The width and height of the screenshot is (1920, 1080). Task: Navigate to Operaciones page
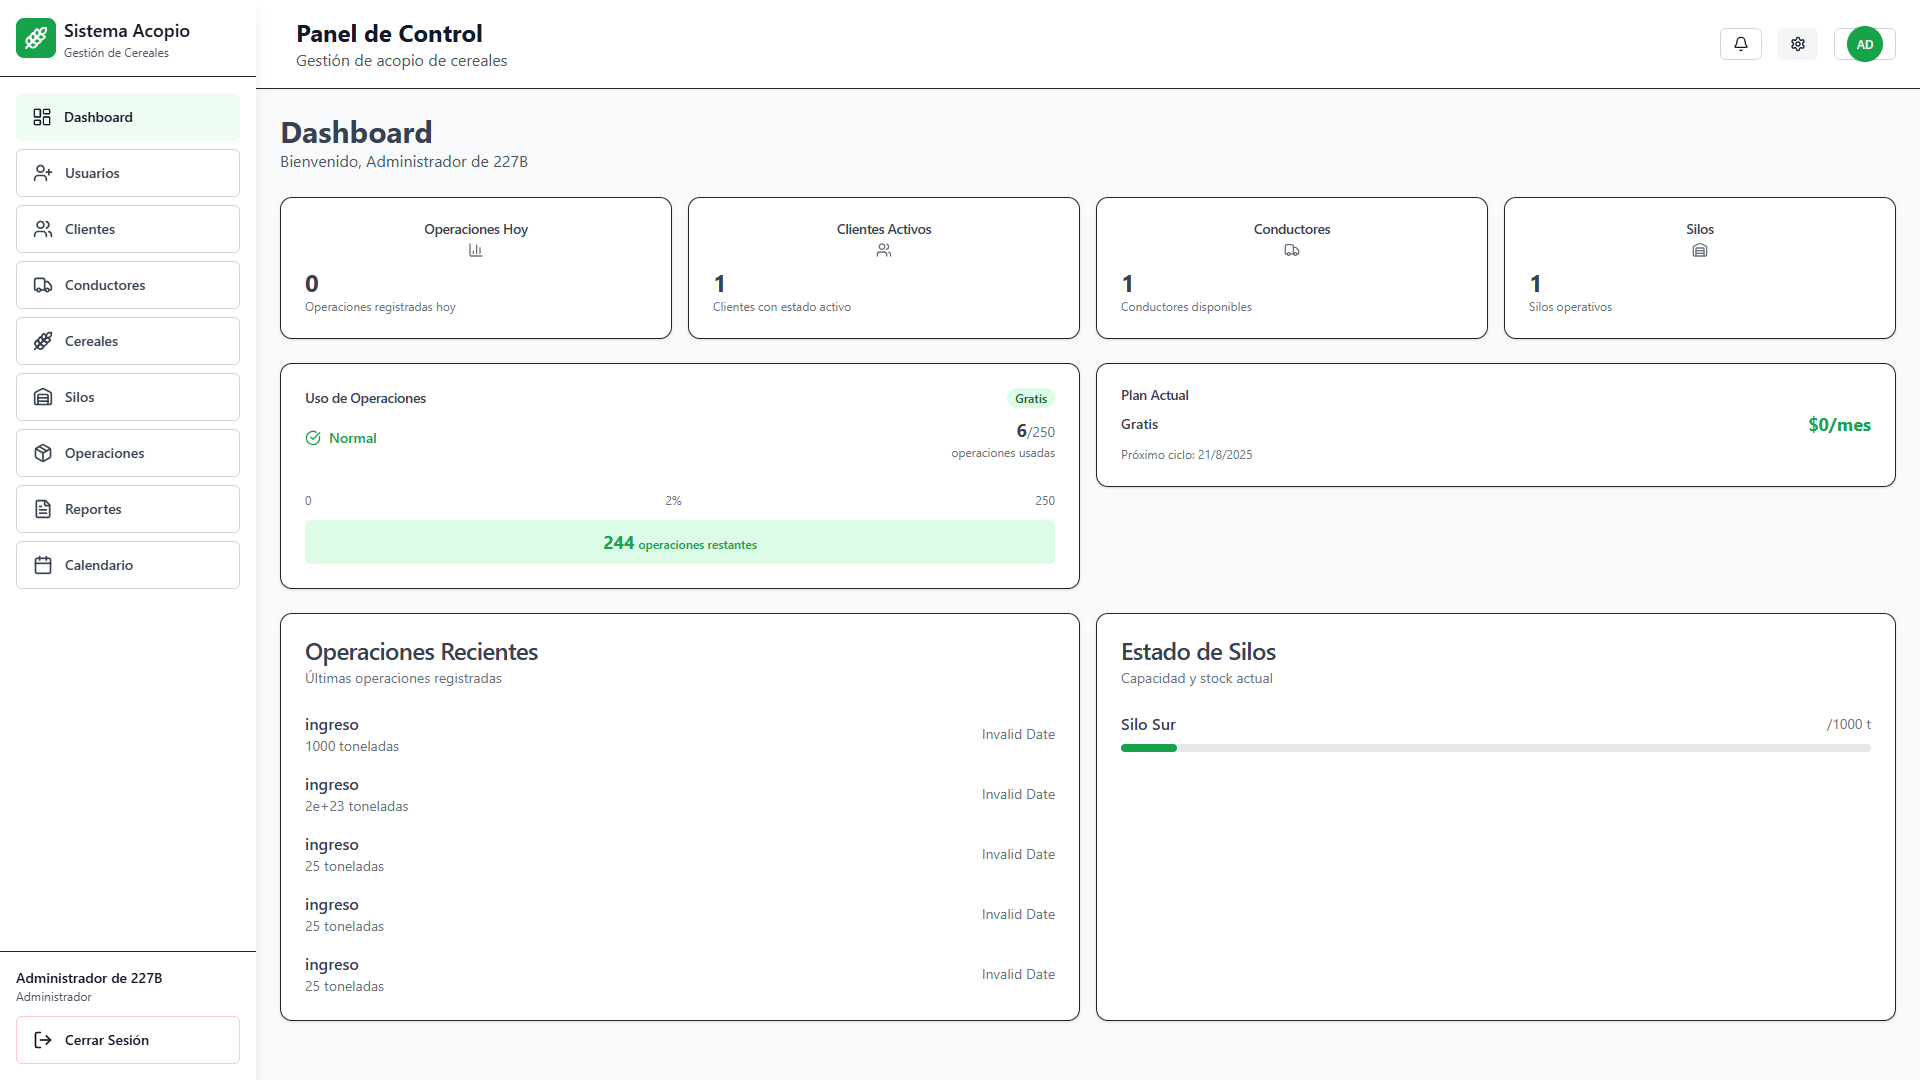pyautogui.click(x=128, y=453)
